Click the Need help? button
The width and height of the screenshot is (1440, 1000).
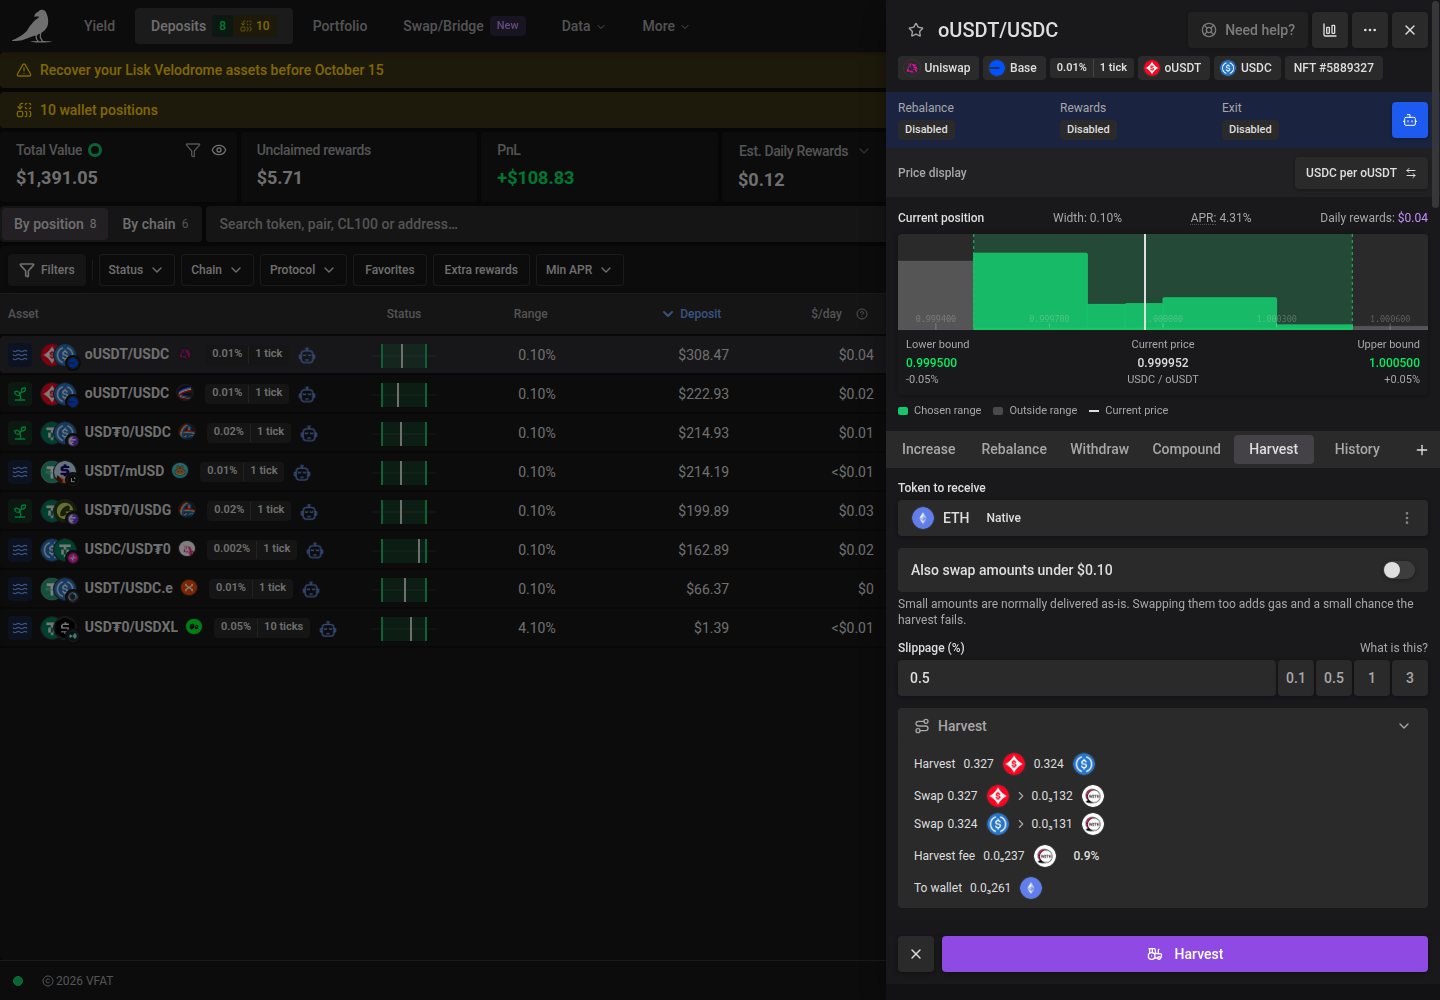[1248, 30]
